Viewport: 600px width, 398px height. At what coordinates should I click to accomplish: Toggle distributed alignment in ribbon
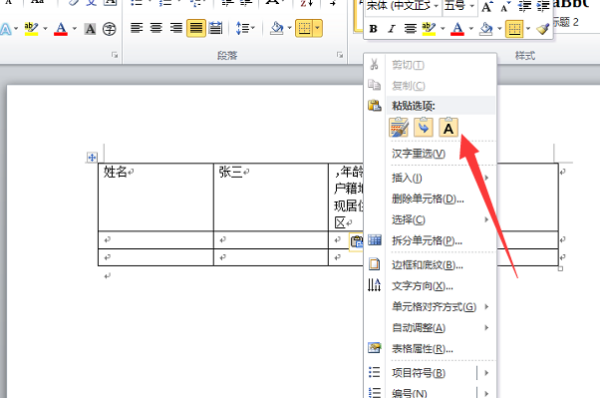pyautogui.click(x=215, y=28)
